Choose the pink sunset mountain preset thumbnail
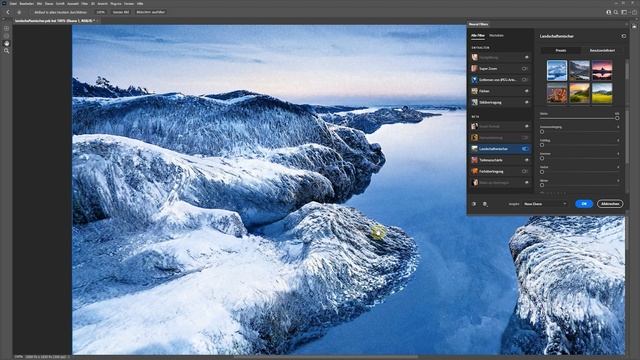The height and width of the screenshot is (360, 640). click(x=602, y=71)
